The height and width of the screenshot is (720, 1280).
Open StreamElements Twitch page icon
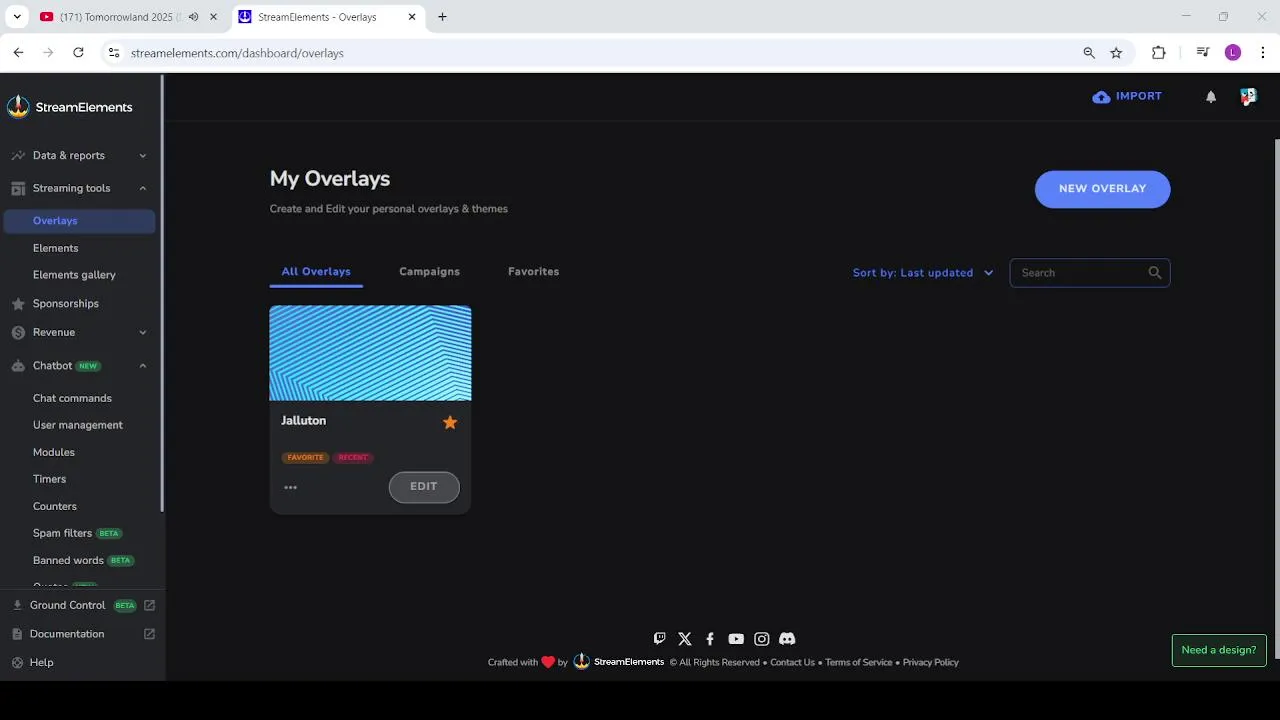(659, 638)
